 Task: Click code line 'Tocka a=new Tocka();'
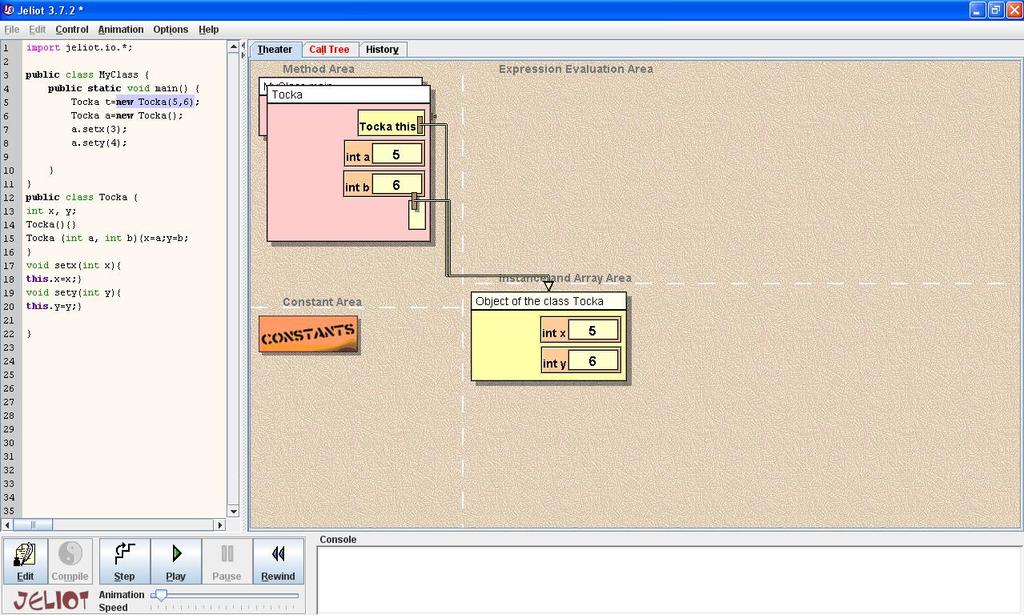(x=127, y=116)
